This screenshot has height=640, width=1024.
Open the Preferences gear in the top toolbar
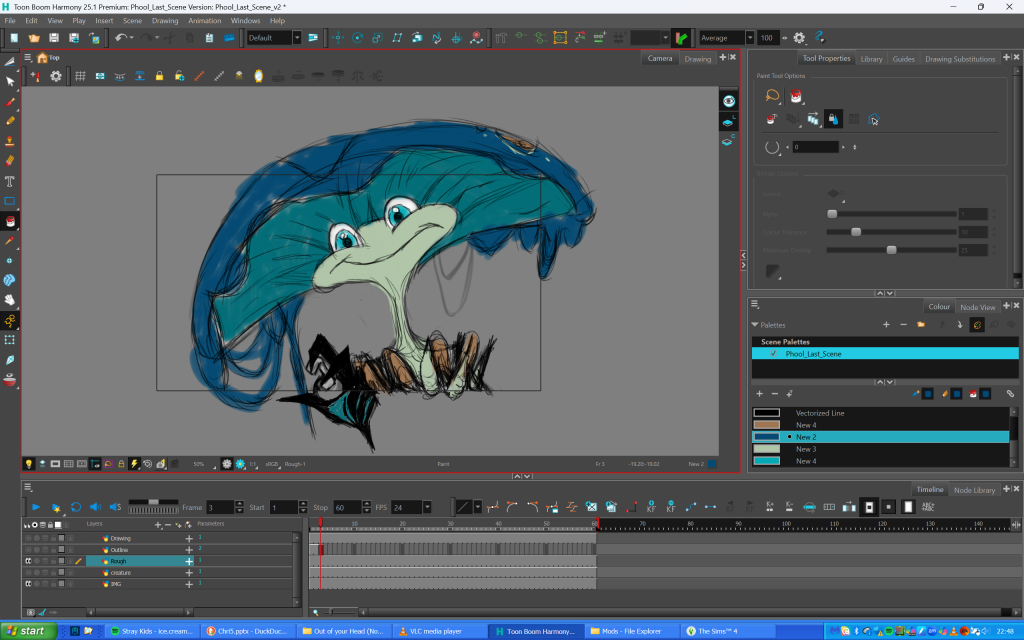pyautogui.click(x=799, y=38)
